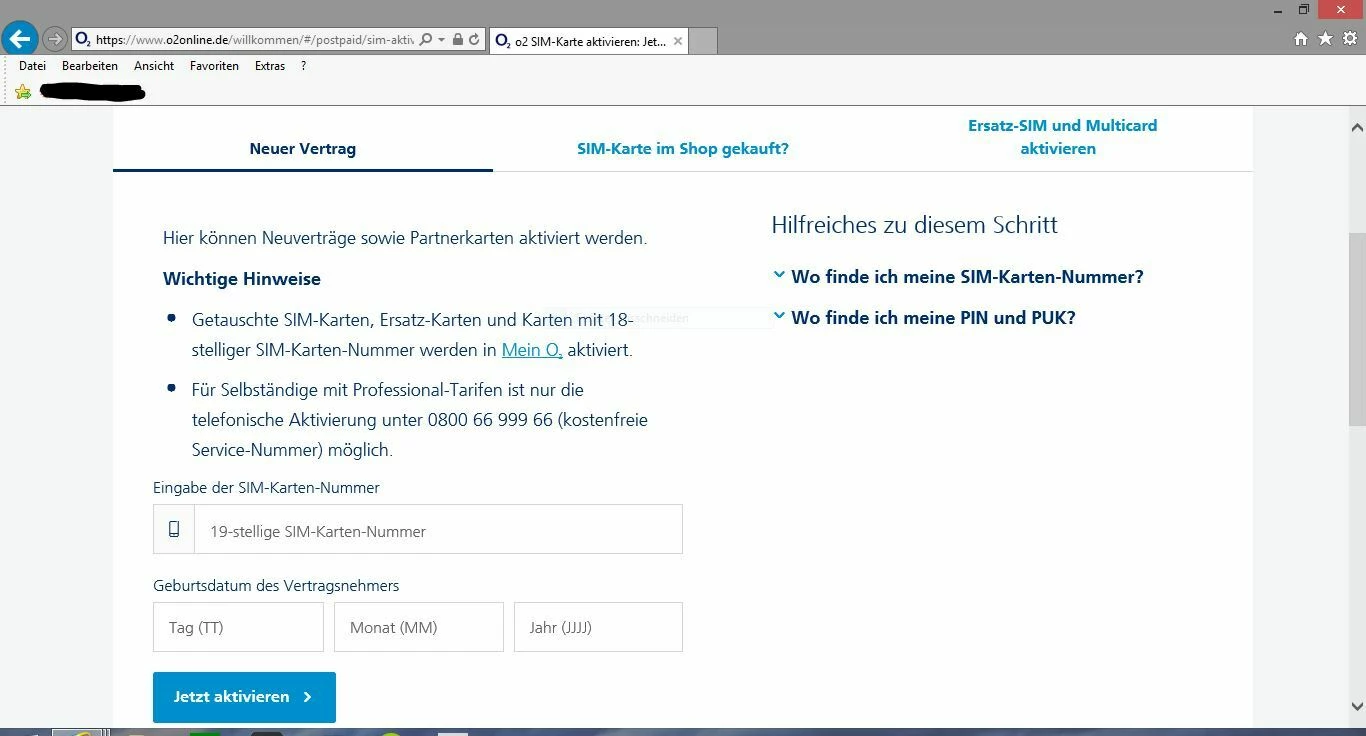Image resolution: width=1366 pixels, height=736 pixels.
Task: Click the Wichtige Hinweise heading
Action: pyautogui.click(x=242, y=279)
